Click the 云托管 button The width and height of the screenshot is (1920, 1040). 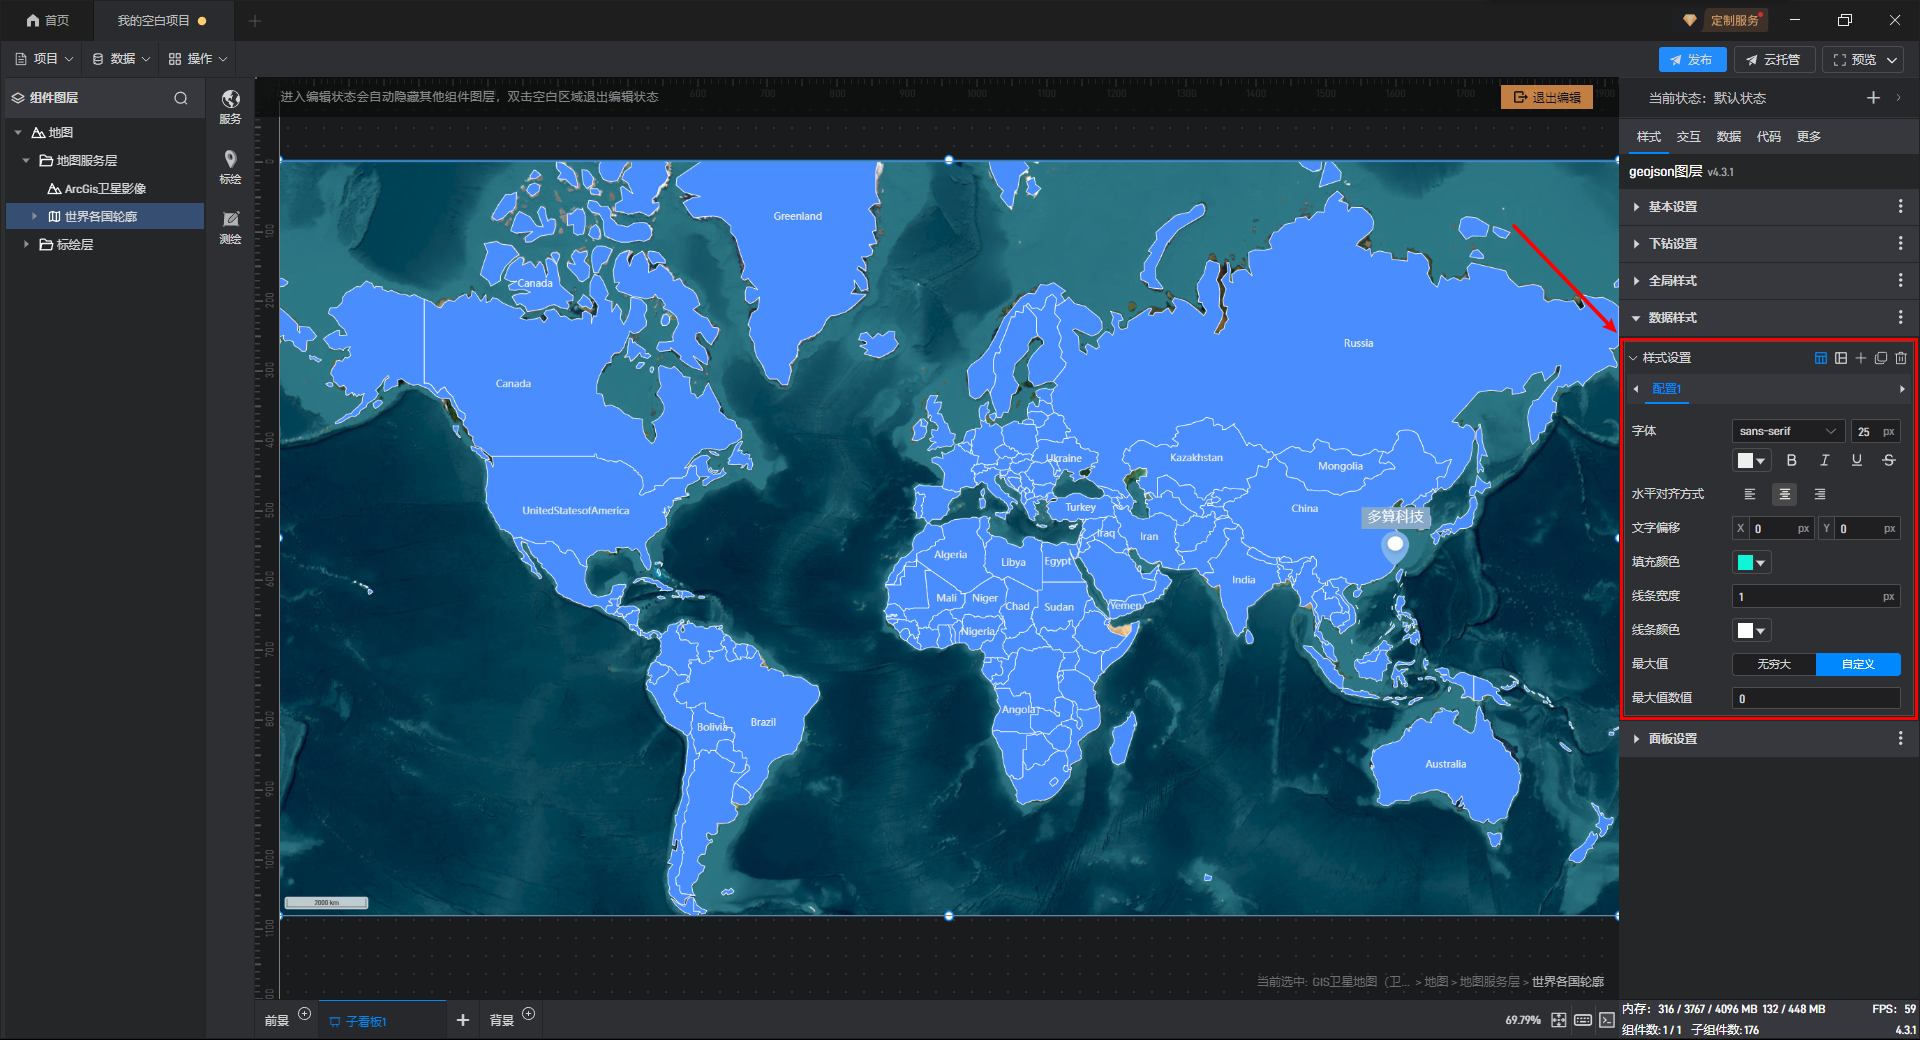click(x=1773, y=60)
